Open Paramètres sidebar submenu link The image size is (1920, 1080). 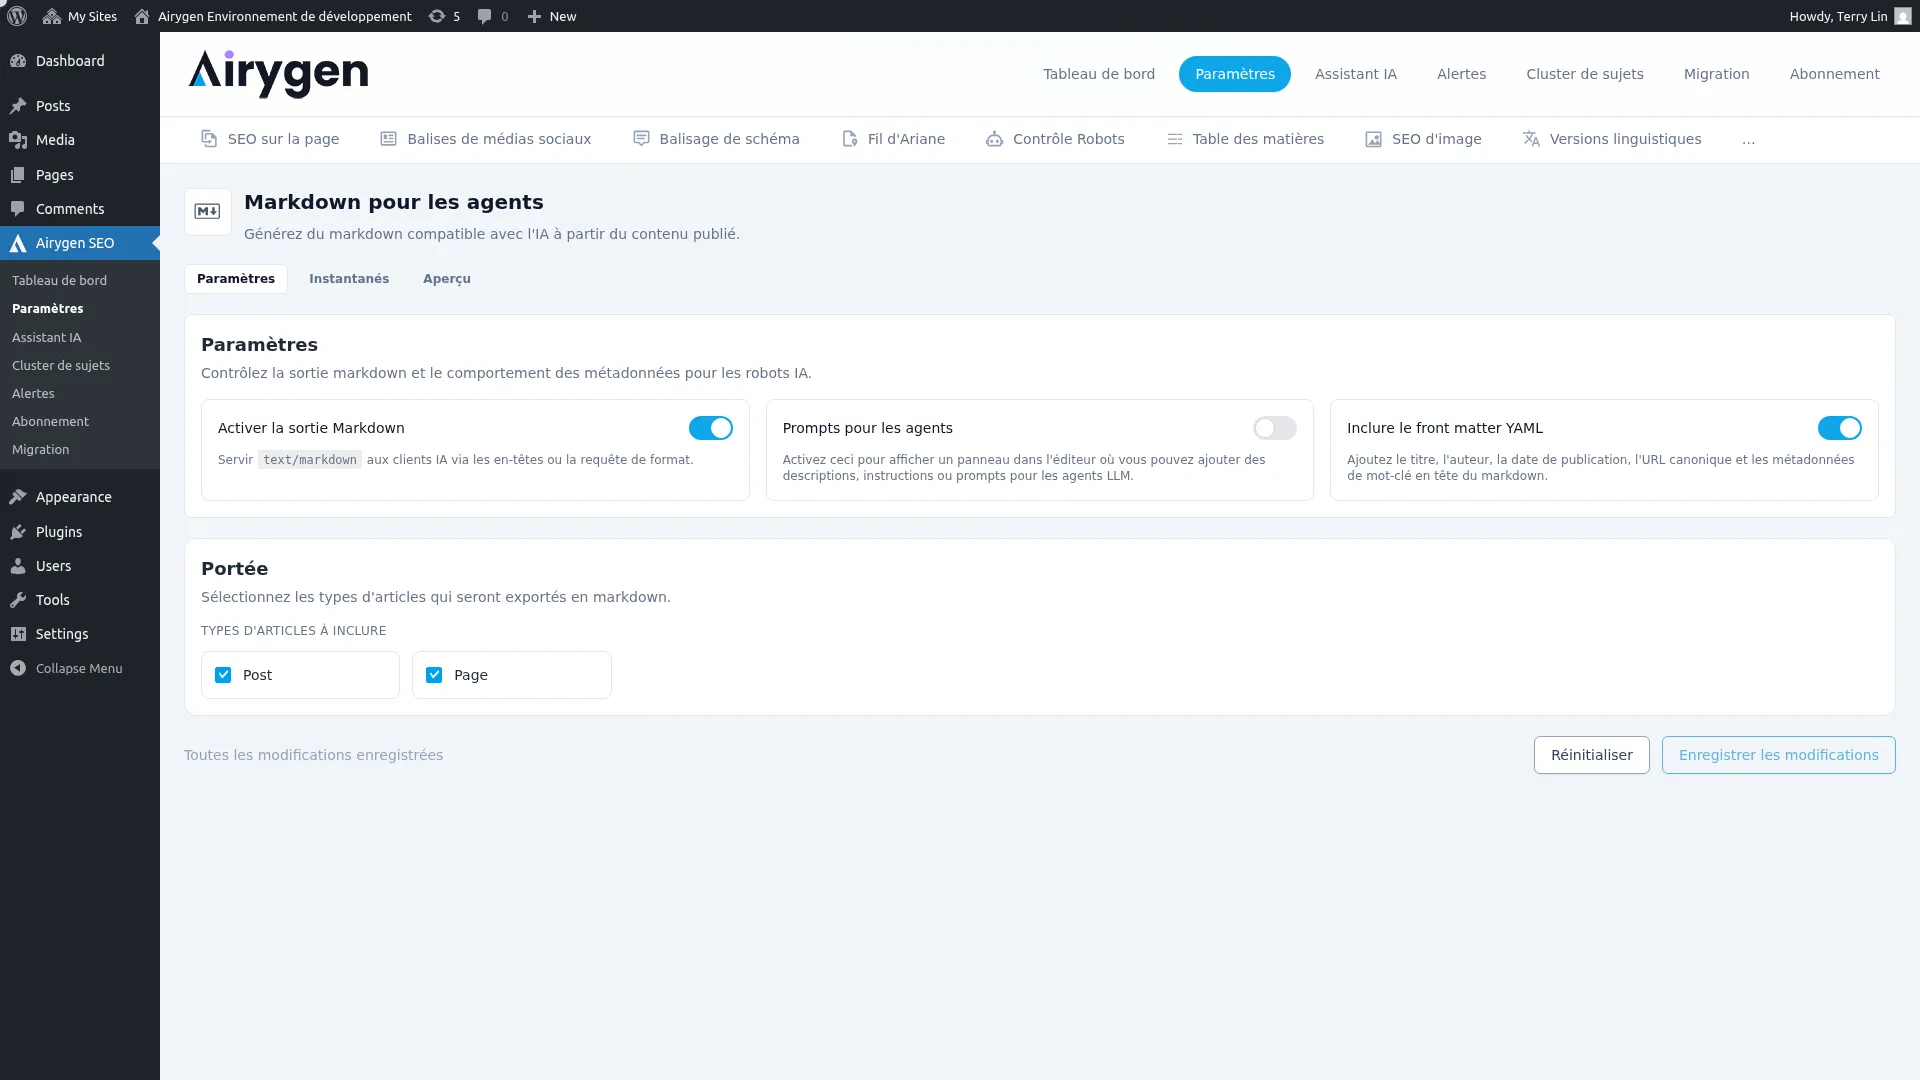click(x=48, y=309)
